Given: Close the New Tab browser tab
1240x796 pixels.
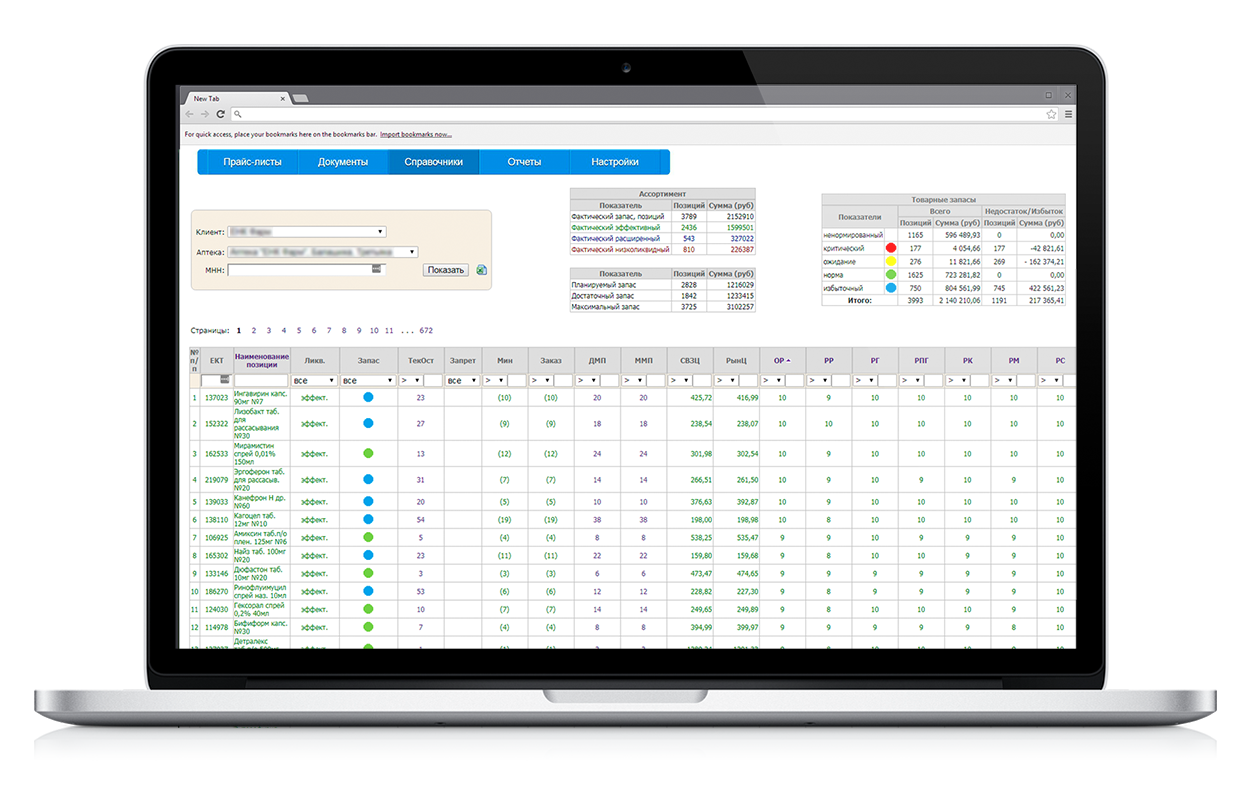Looking at the screenshot, I should click(283, 99).
